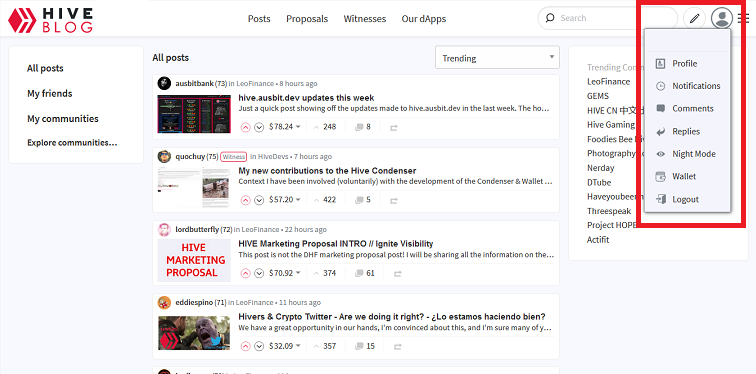The height and width of the screenshot is (374, 756).
Task: Show voters list for 374 votes
Action: (x=324, y=273)
